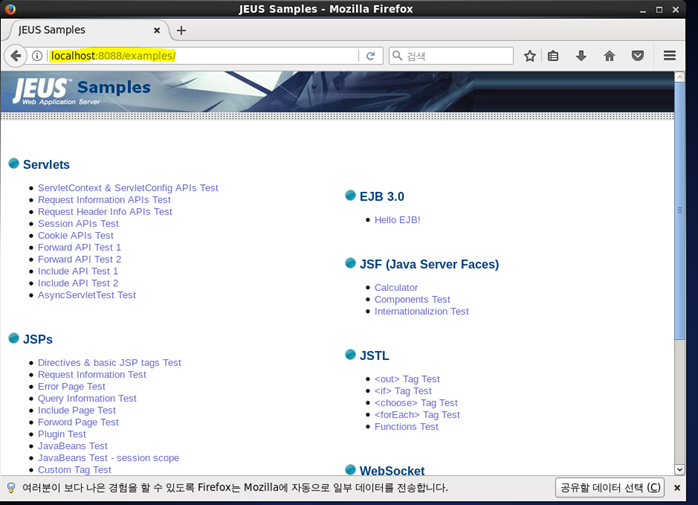The width and height of the screenshot is (698, 505).
Task: Click the JSPs section heading
Action: click(x=38, y=339)
